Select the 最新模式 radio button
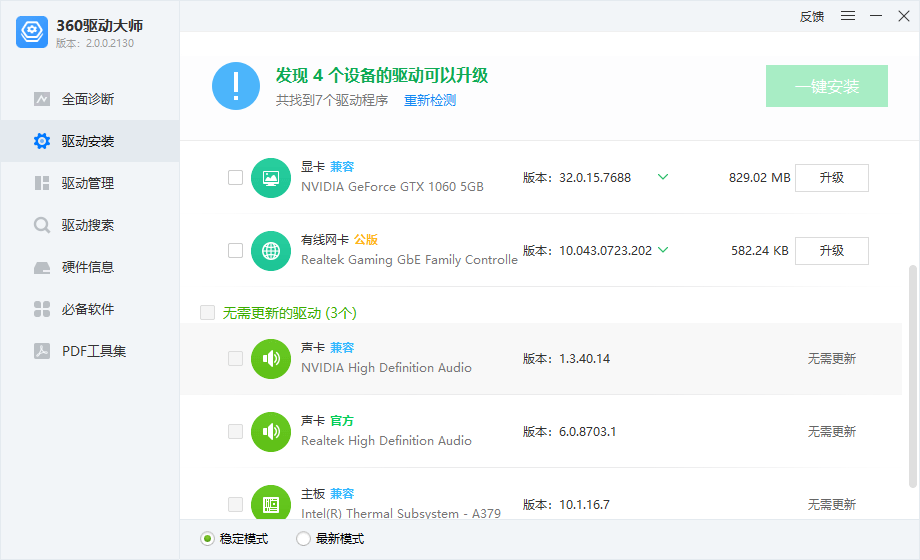This screenshot has width=920, height=560. click(x=303, y=539)
